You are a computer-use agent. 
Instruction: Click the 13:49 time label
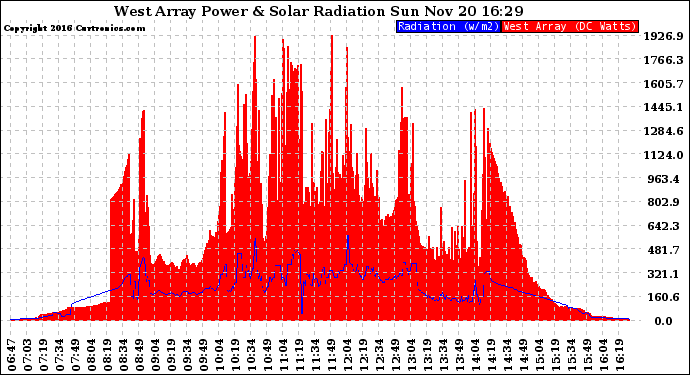459,355
